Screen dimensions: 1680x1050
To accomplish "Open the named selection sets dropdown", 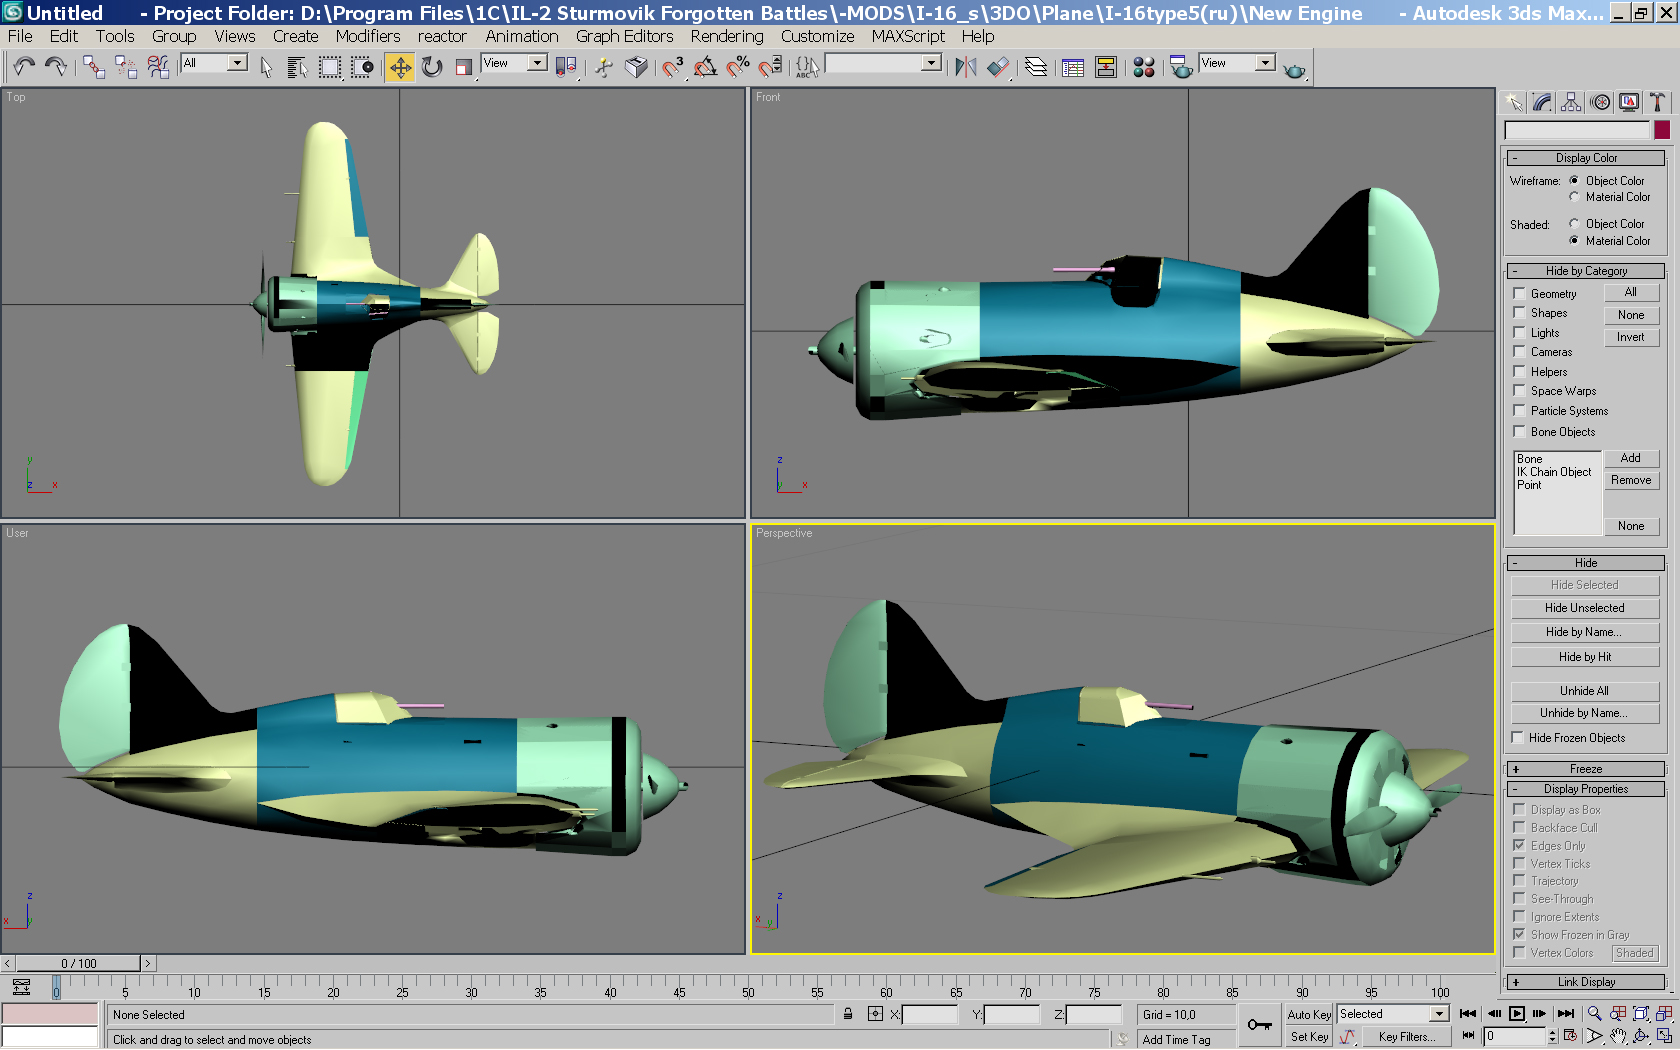I will [x=931, y=63].
